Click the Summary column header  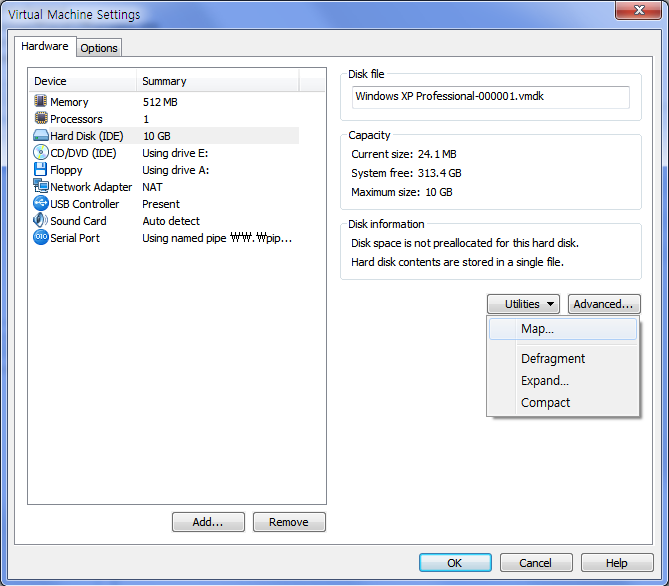[218, 81]
